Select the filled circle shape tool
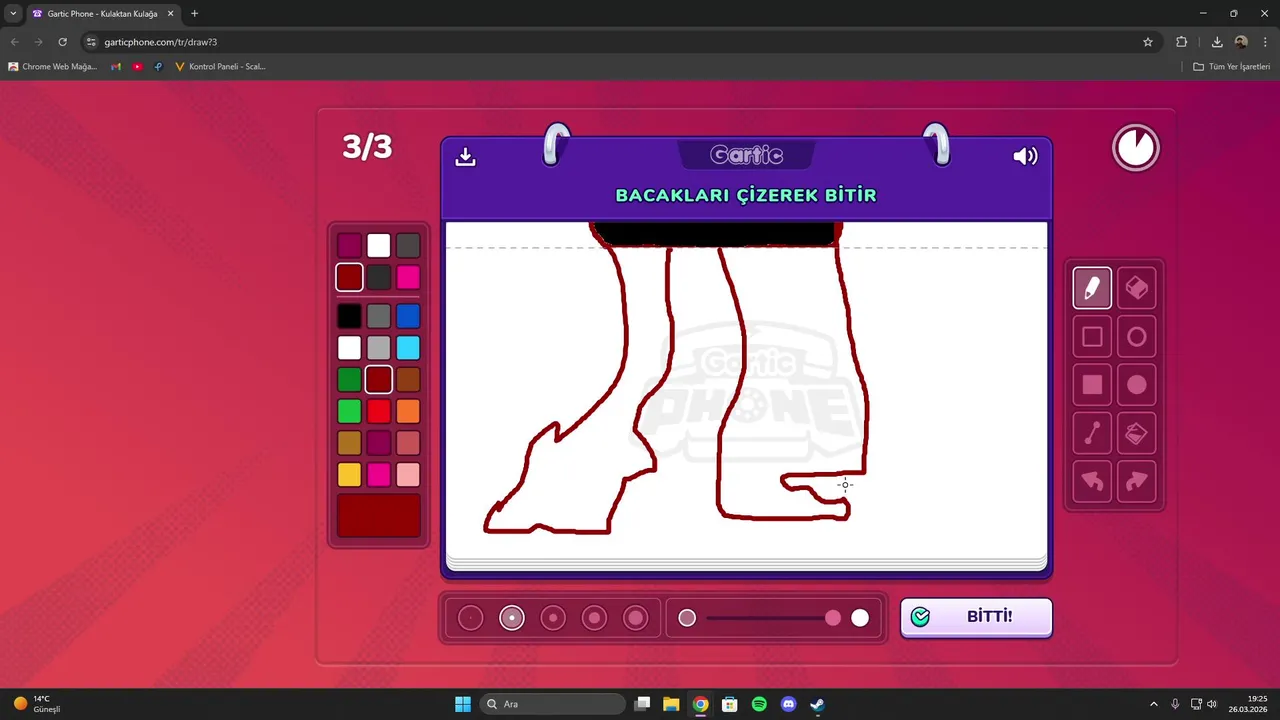The height and width of the screenshot is (720, 1280). click(x=1137, y=385)
